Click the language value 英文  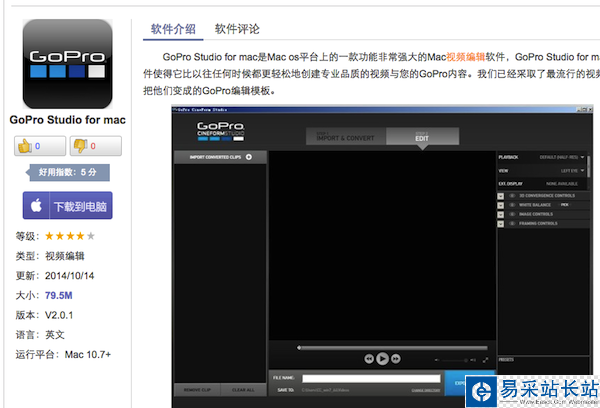[55, 335]
